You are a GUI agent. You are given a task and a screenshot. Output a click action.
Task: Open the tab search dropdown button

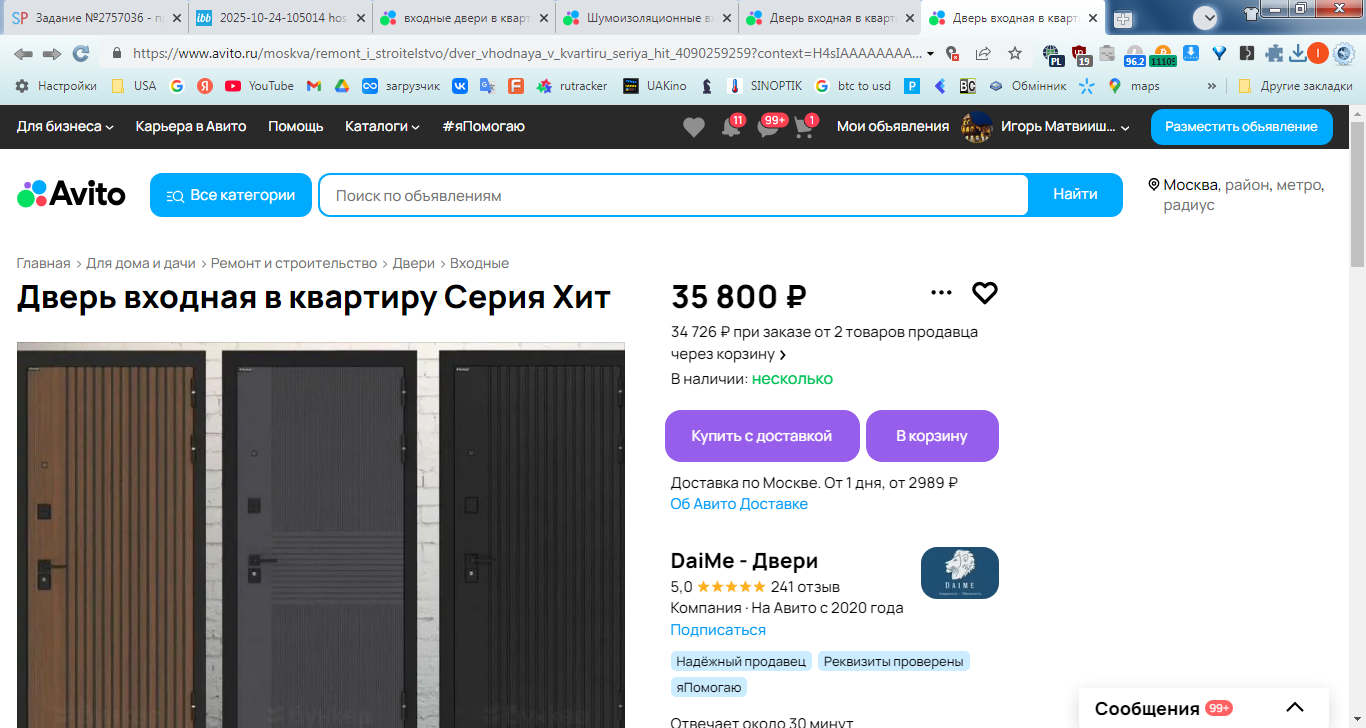[x=1205, y=17]
